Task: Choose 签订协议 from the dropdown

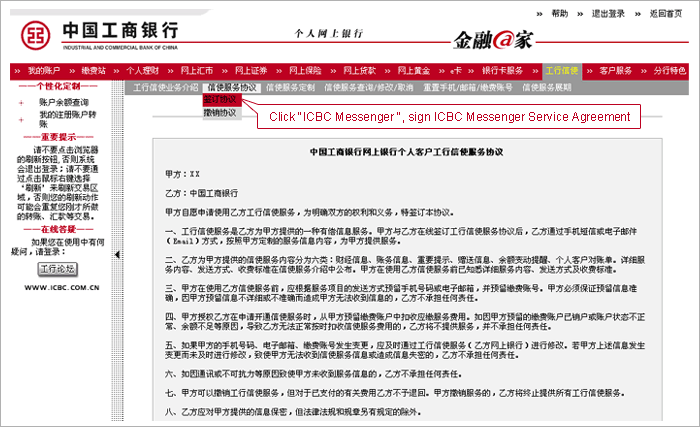Action: click(220, 101)
